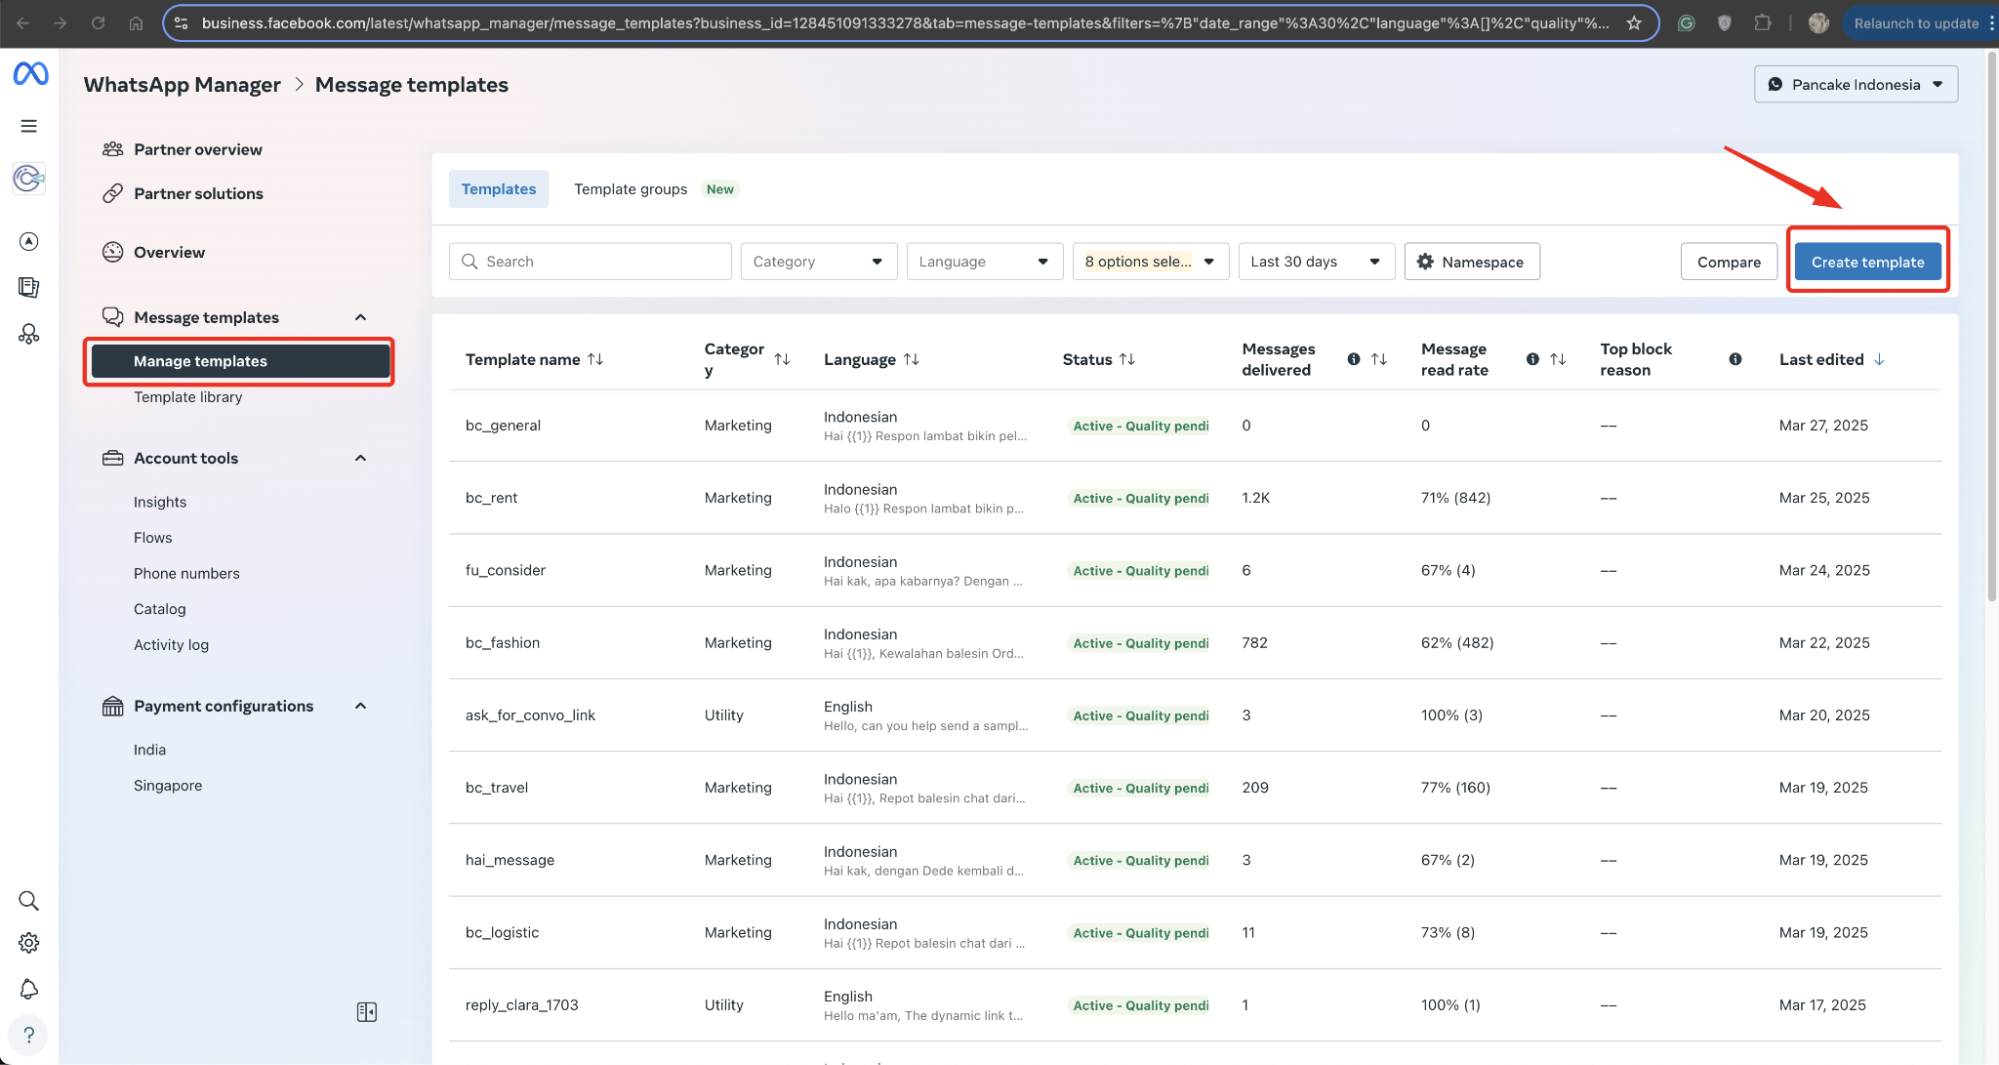Image resolution: width=1999 pixels, height=1065 pixels.
Task: Open India payment configuration
Action: 150,750
